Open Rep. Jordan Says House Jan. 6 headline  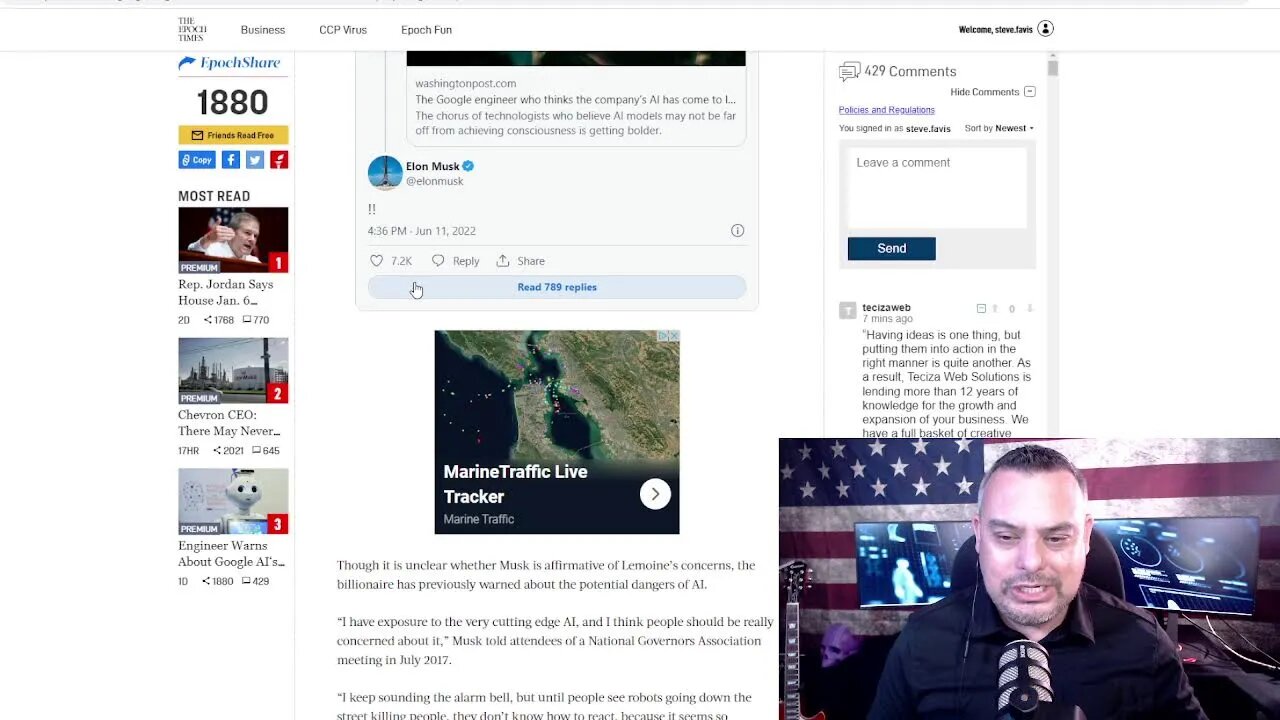[226, 292]
